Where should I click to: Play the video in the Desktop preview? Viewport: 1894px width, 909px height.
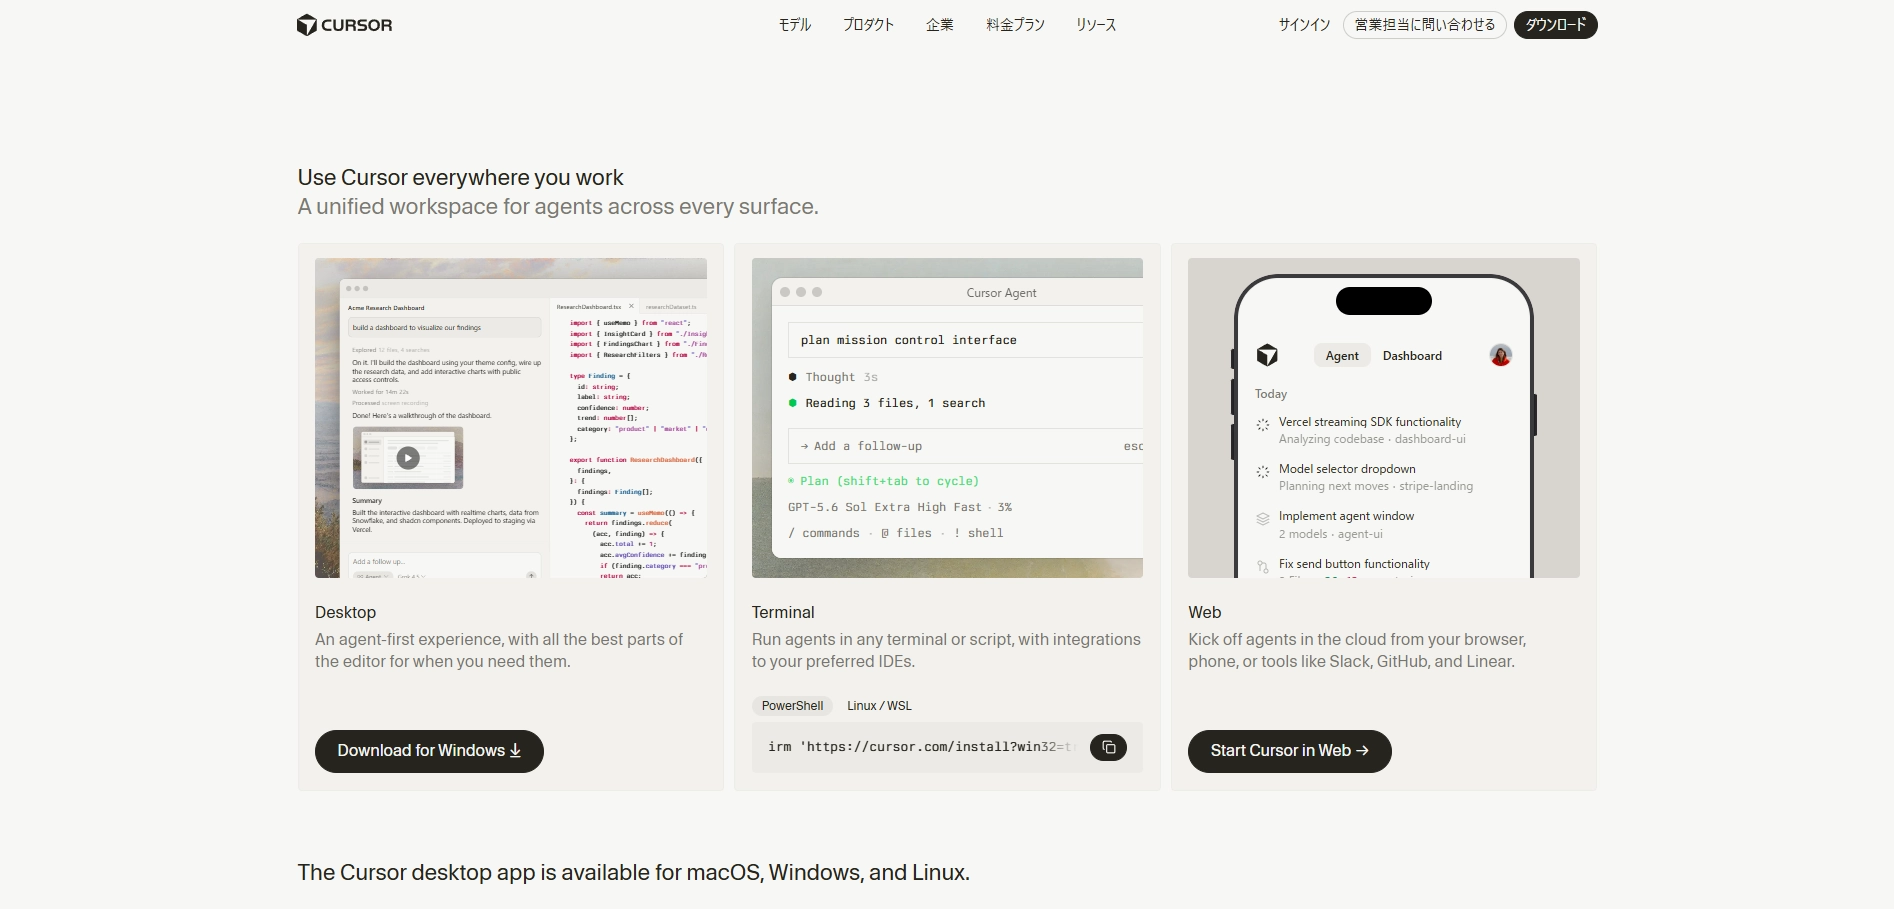408,458
